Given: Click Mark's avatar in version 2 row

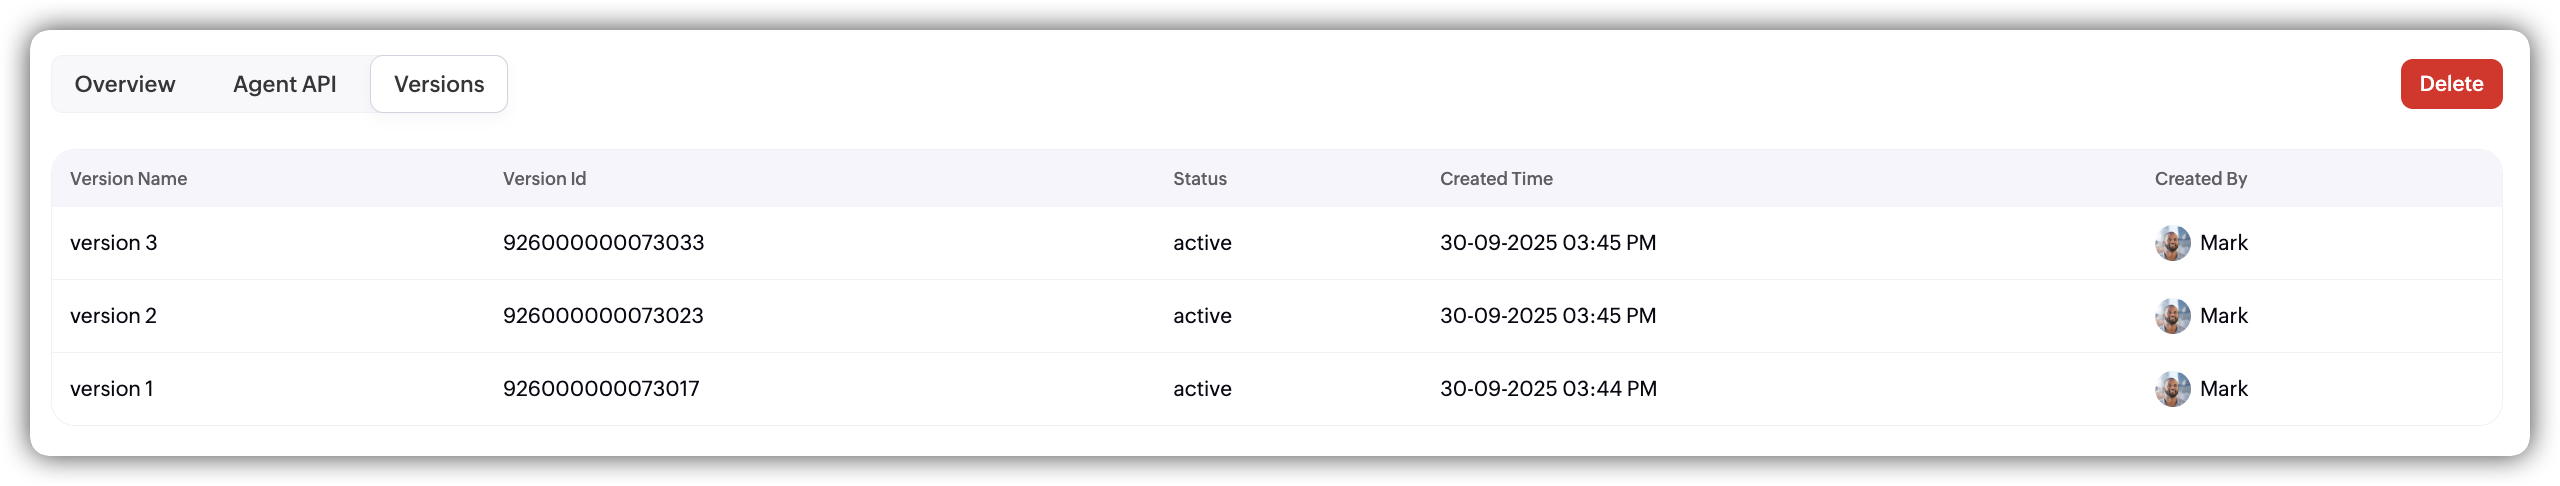Looking at the screenshot, I should point(2172,316).
